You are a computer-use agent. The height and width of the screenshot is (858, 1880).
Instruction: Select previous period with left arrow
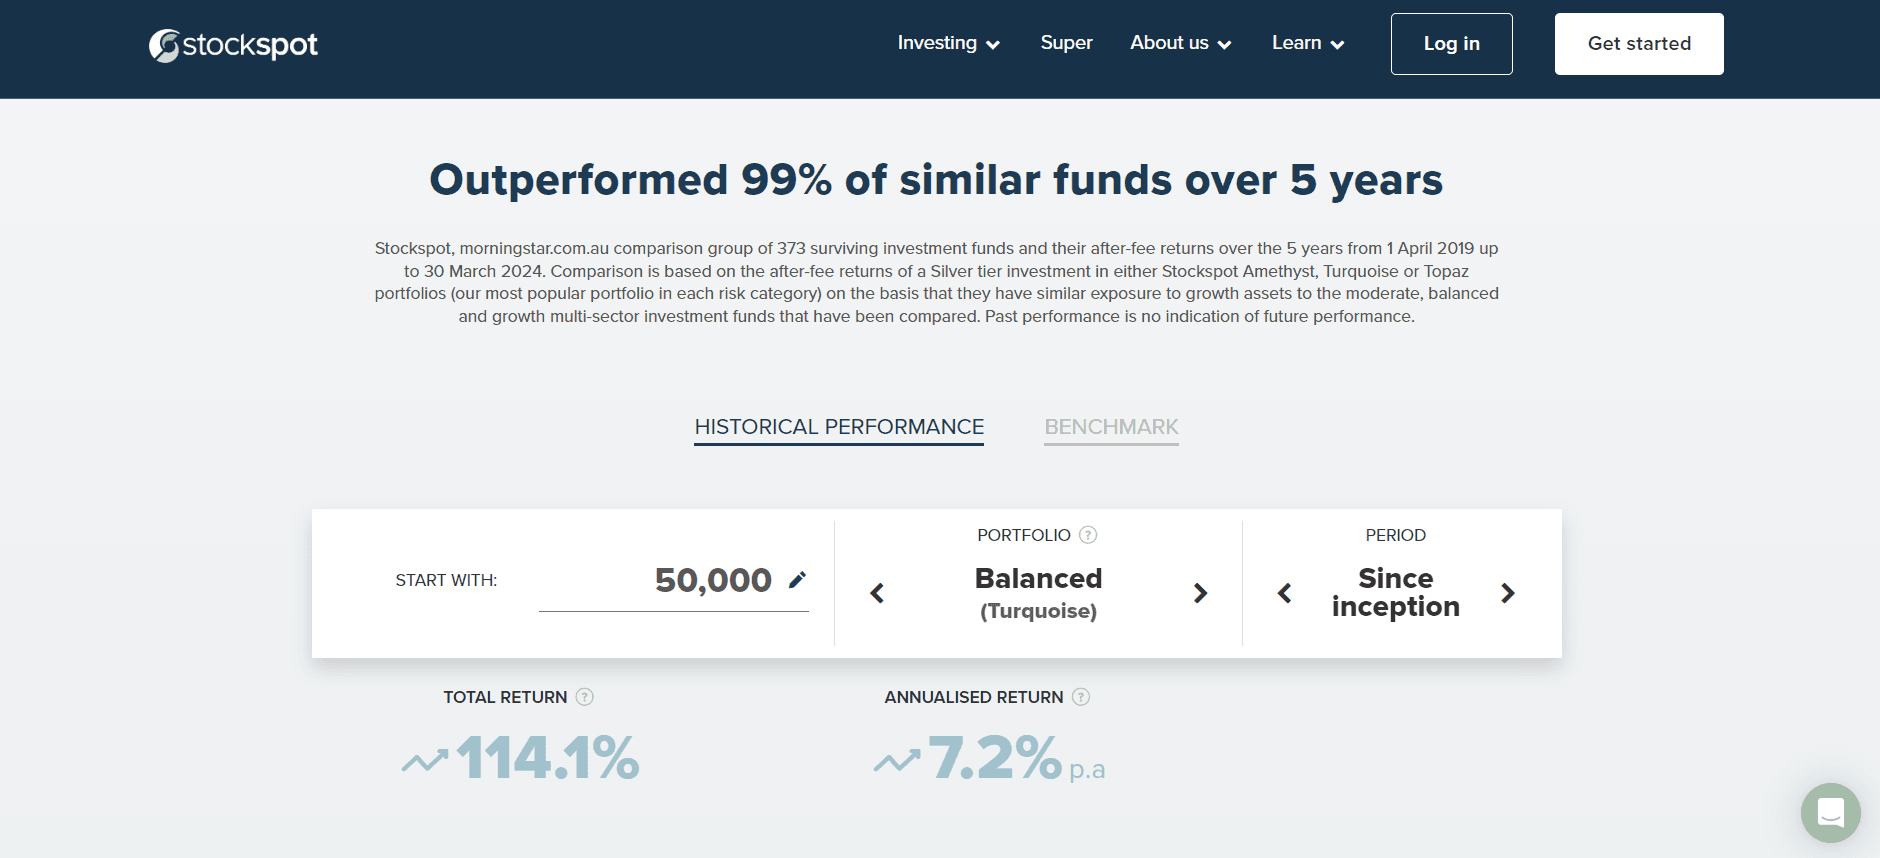[1285, 593]
